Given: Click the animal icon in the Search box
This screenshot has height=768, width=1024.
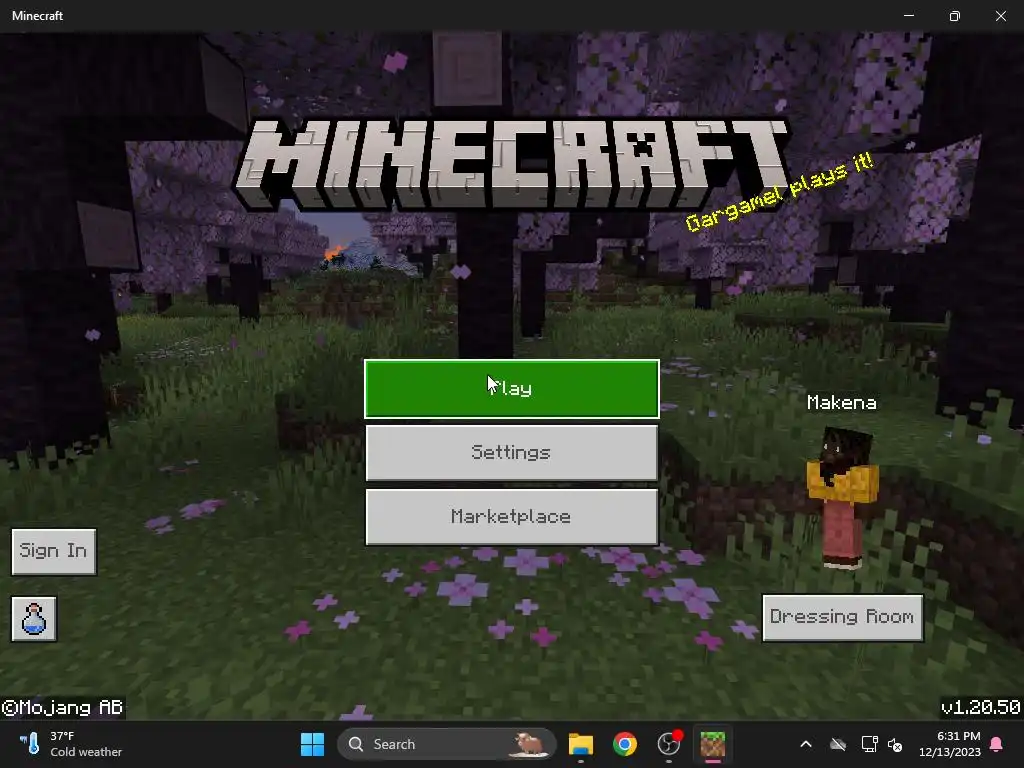Looking at the screenshot, I should pos(529,744).
